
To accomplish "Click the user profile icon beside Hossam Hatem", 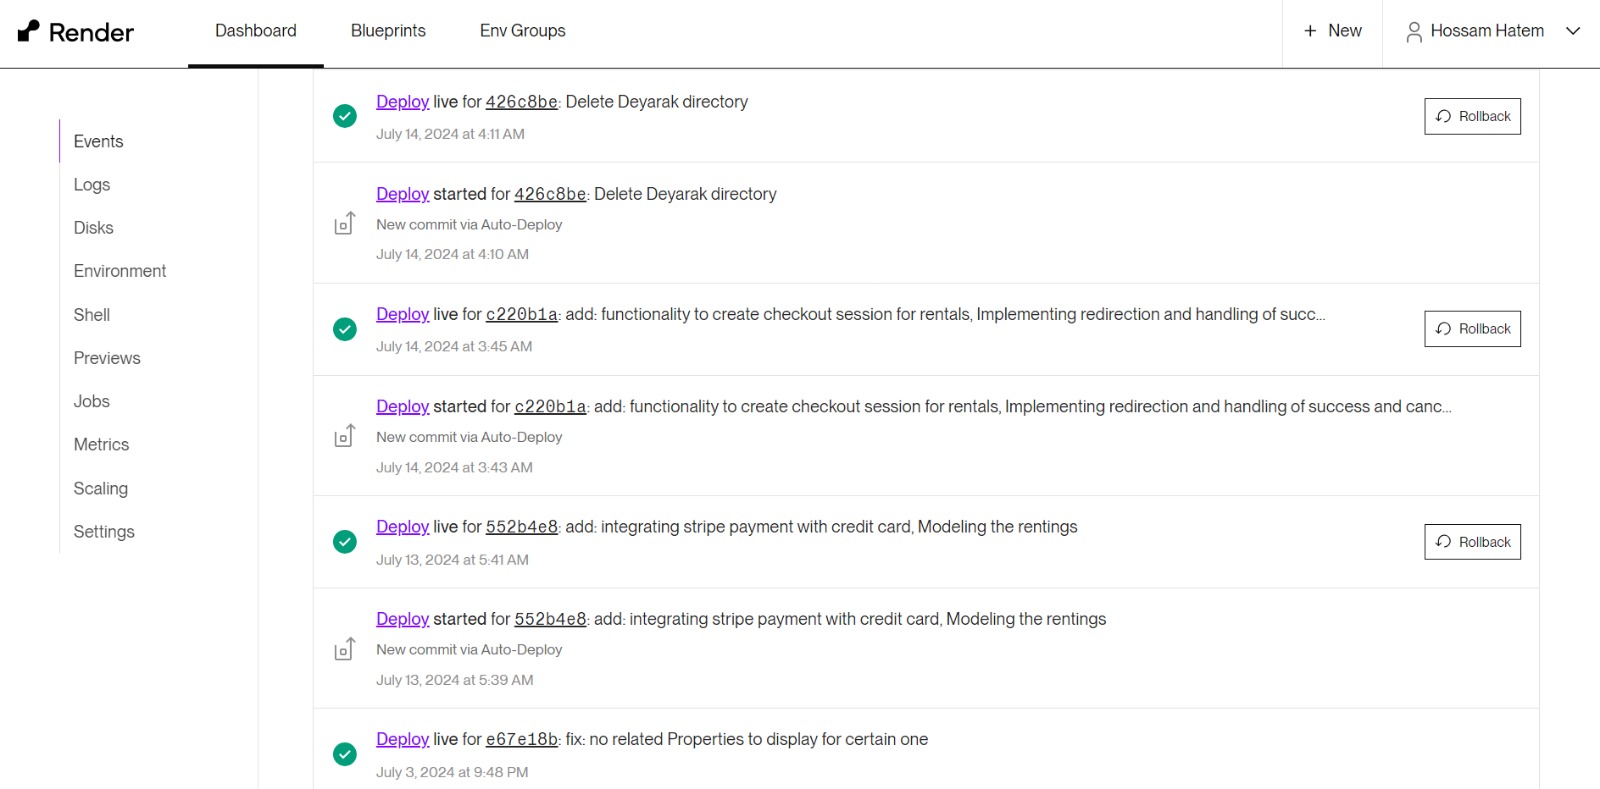I will [1414, 32].
